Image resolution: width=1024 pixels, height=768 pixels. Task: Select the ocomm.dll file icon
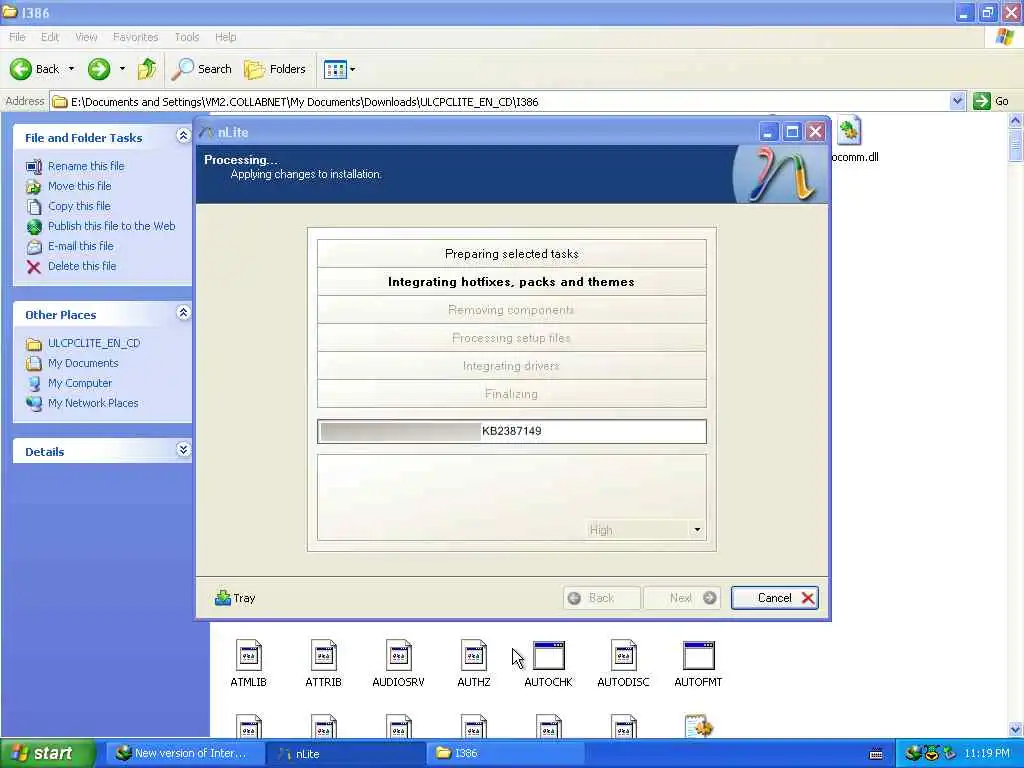pos(849,131)
